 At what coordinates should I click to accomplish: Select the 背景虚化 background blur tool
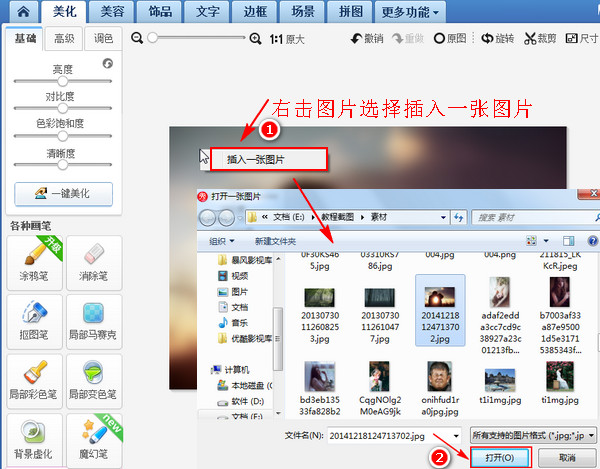coord(34,440)
